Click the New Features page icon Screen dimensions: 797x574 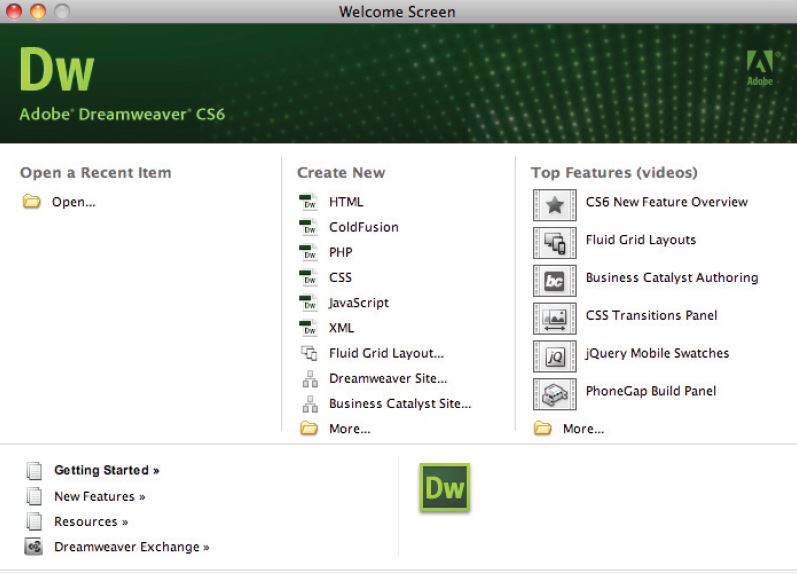(x=34, y=496)
